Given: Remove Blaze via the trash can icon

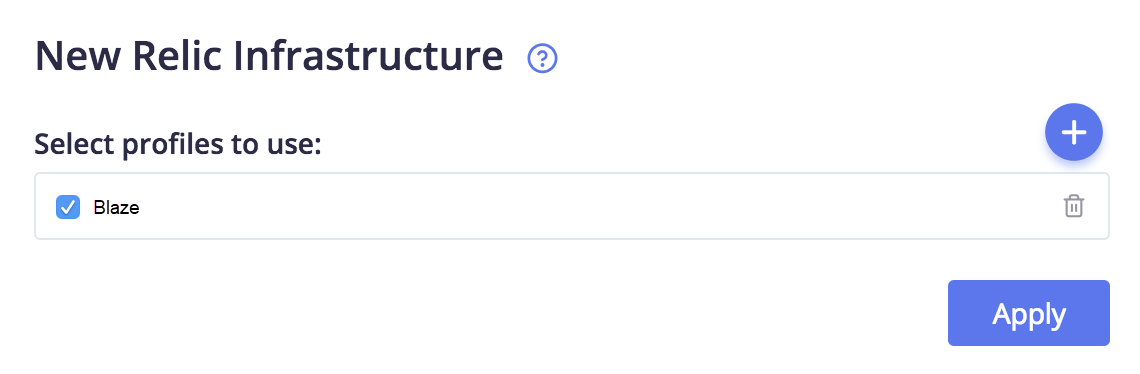Looking at the screenshot, I should pyautogui.click(x=1074, y=207).
